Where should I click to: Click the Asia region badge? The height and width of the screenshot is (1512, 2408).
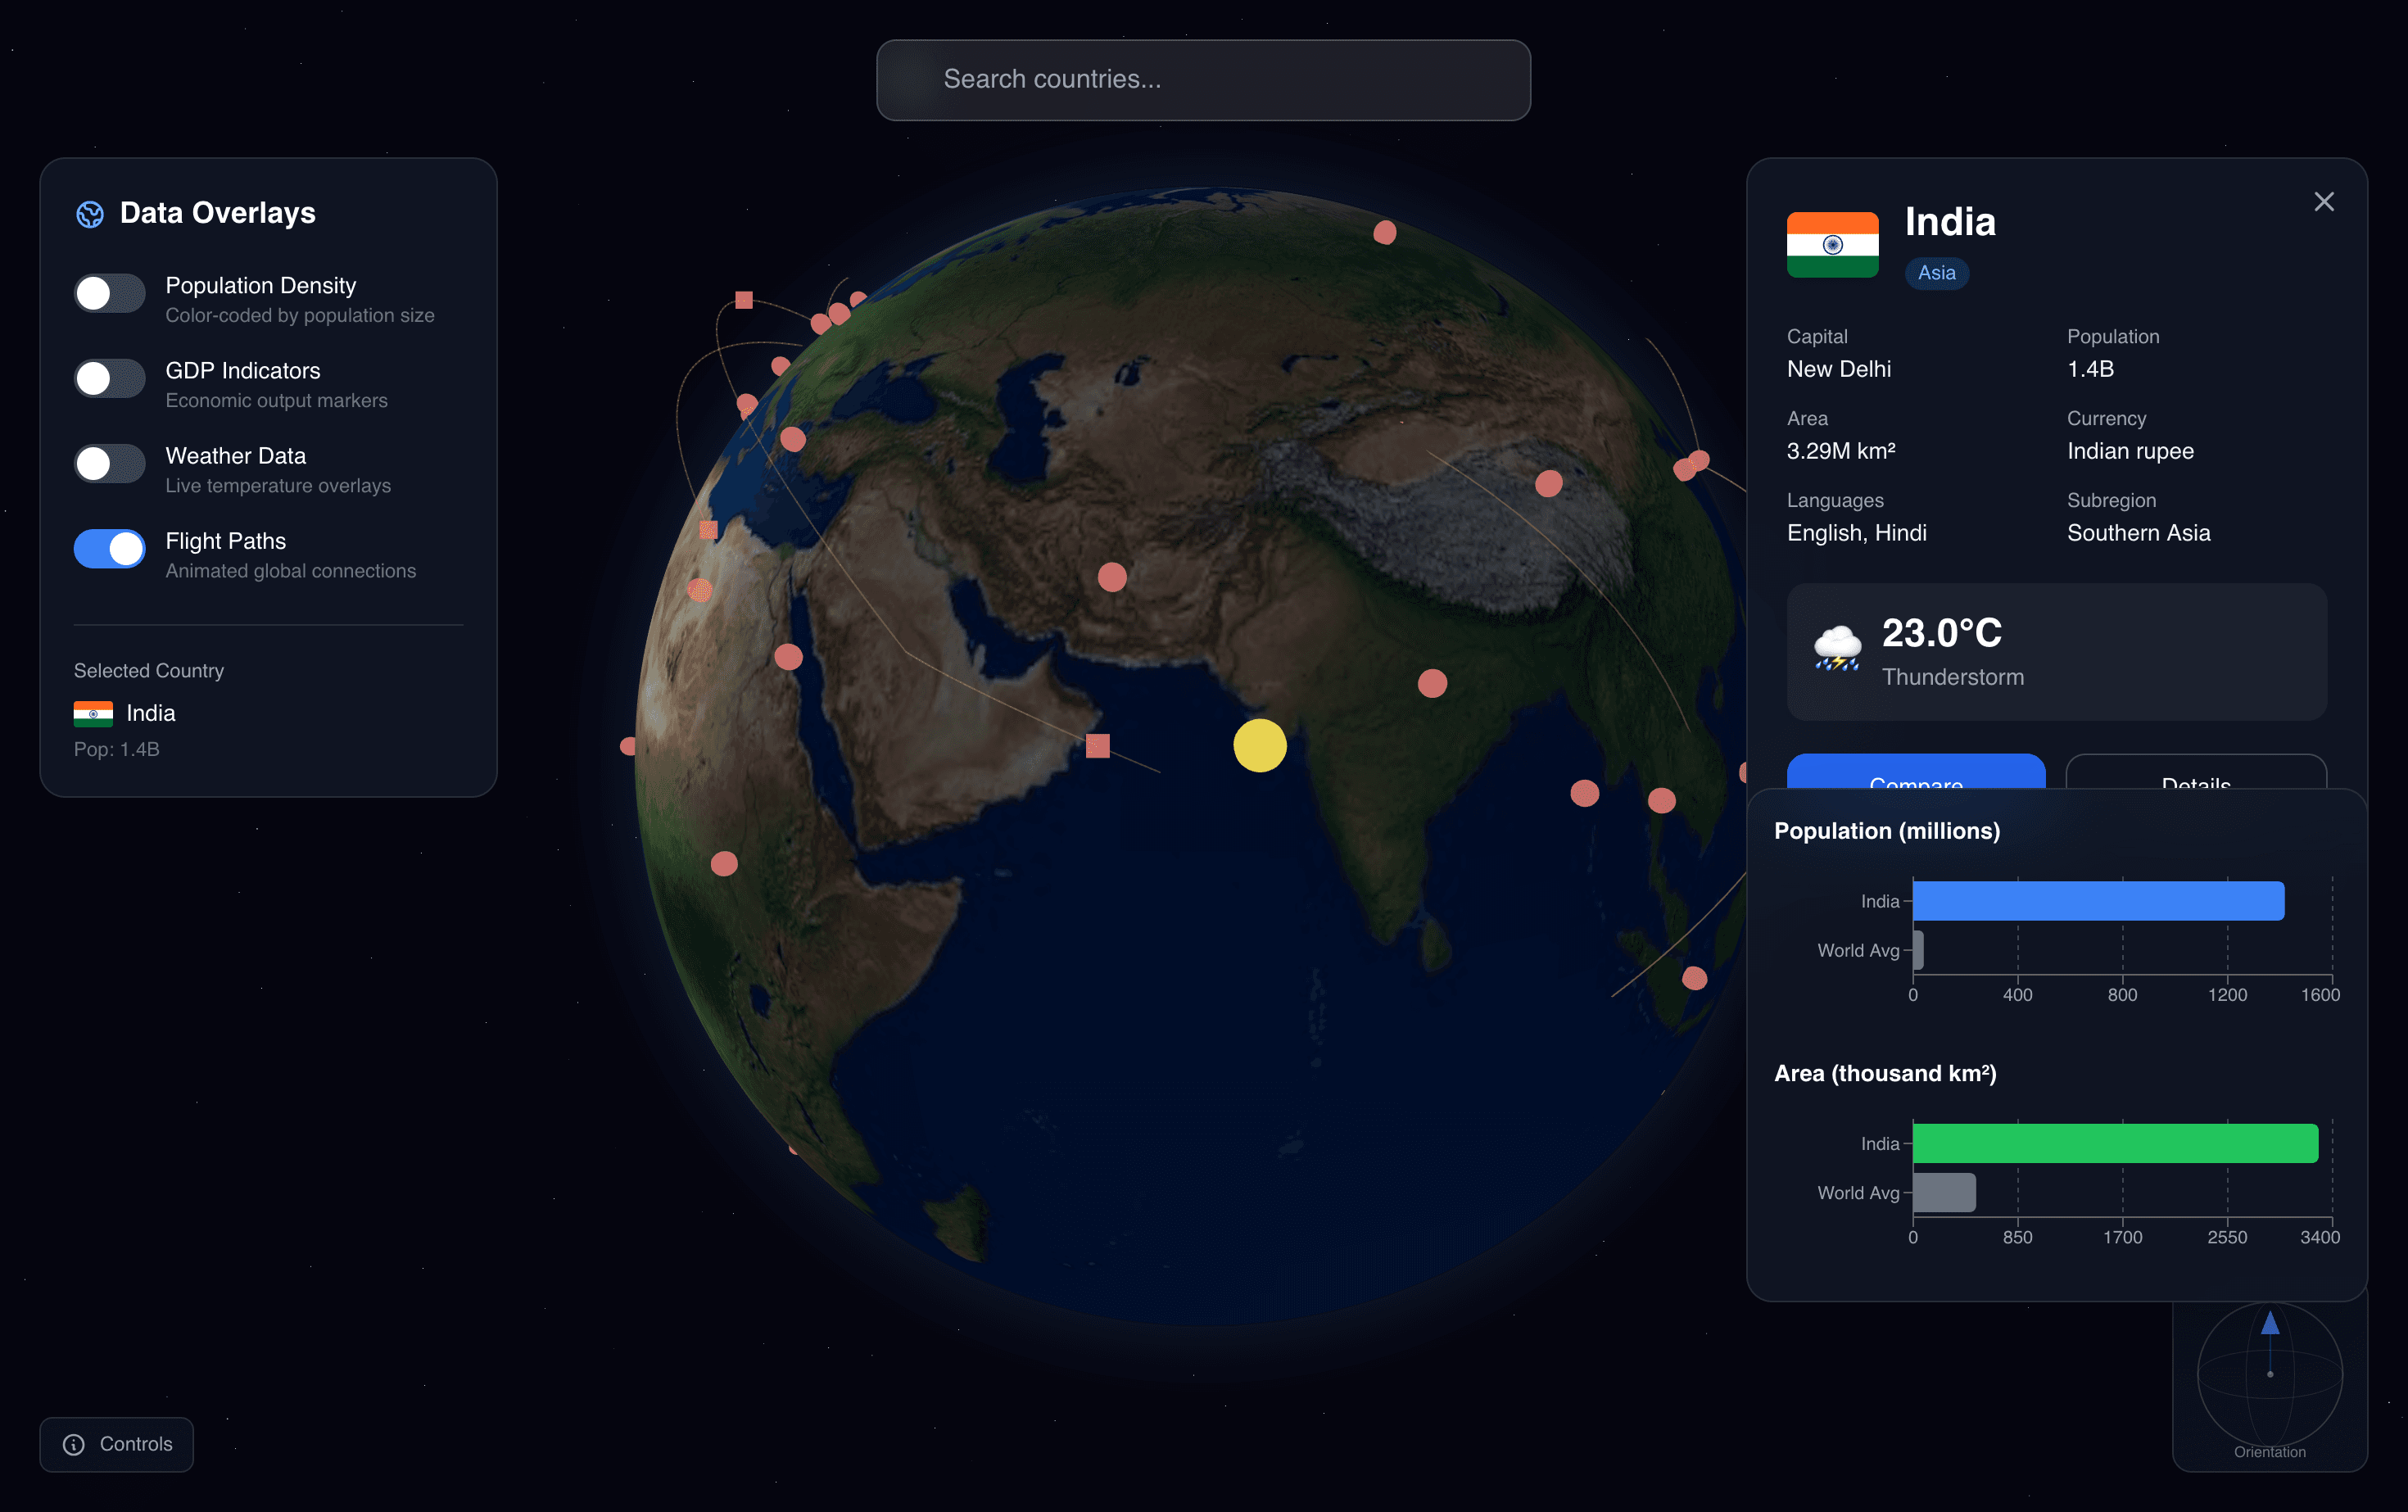pyautogui.click(x=1936, y=273)
